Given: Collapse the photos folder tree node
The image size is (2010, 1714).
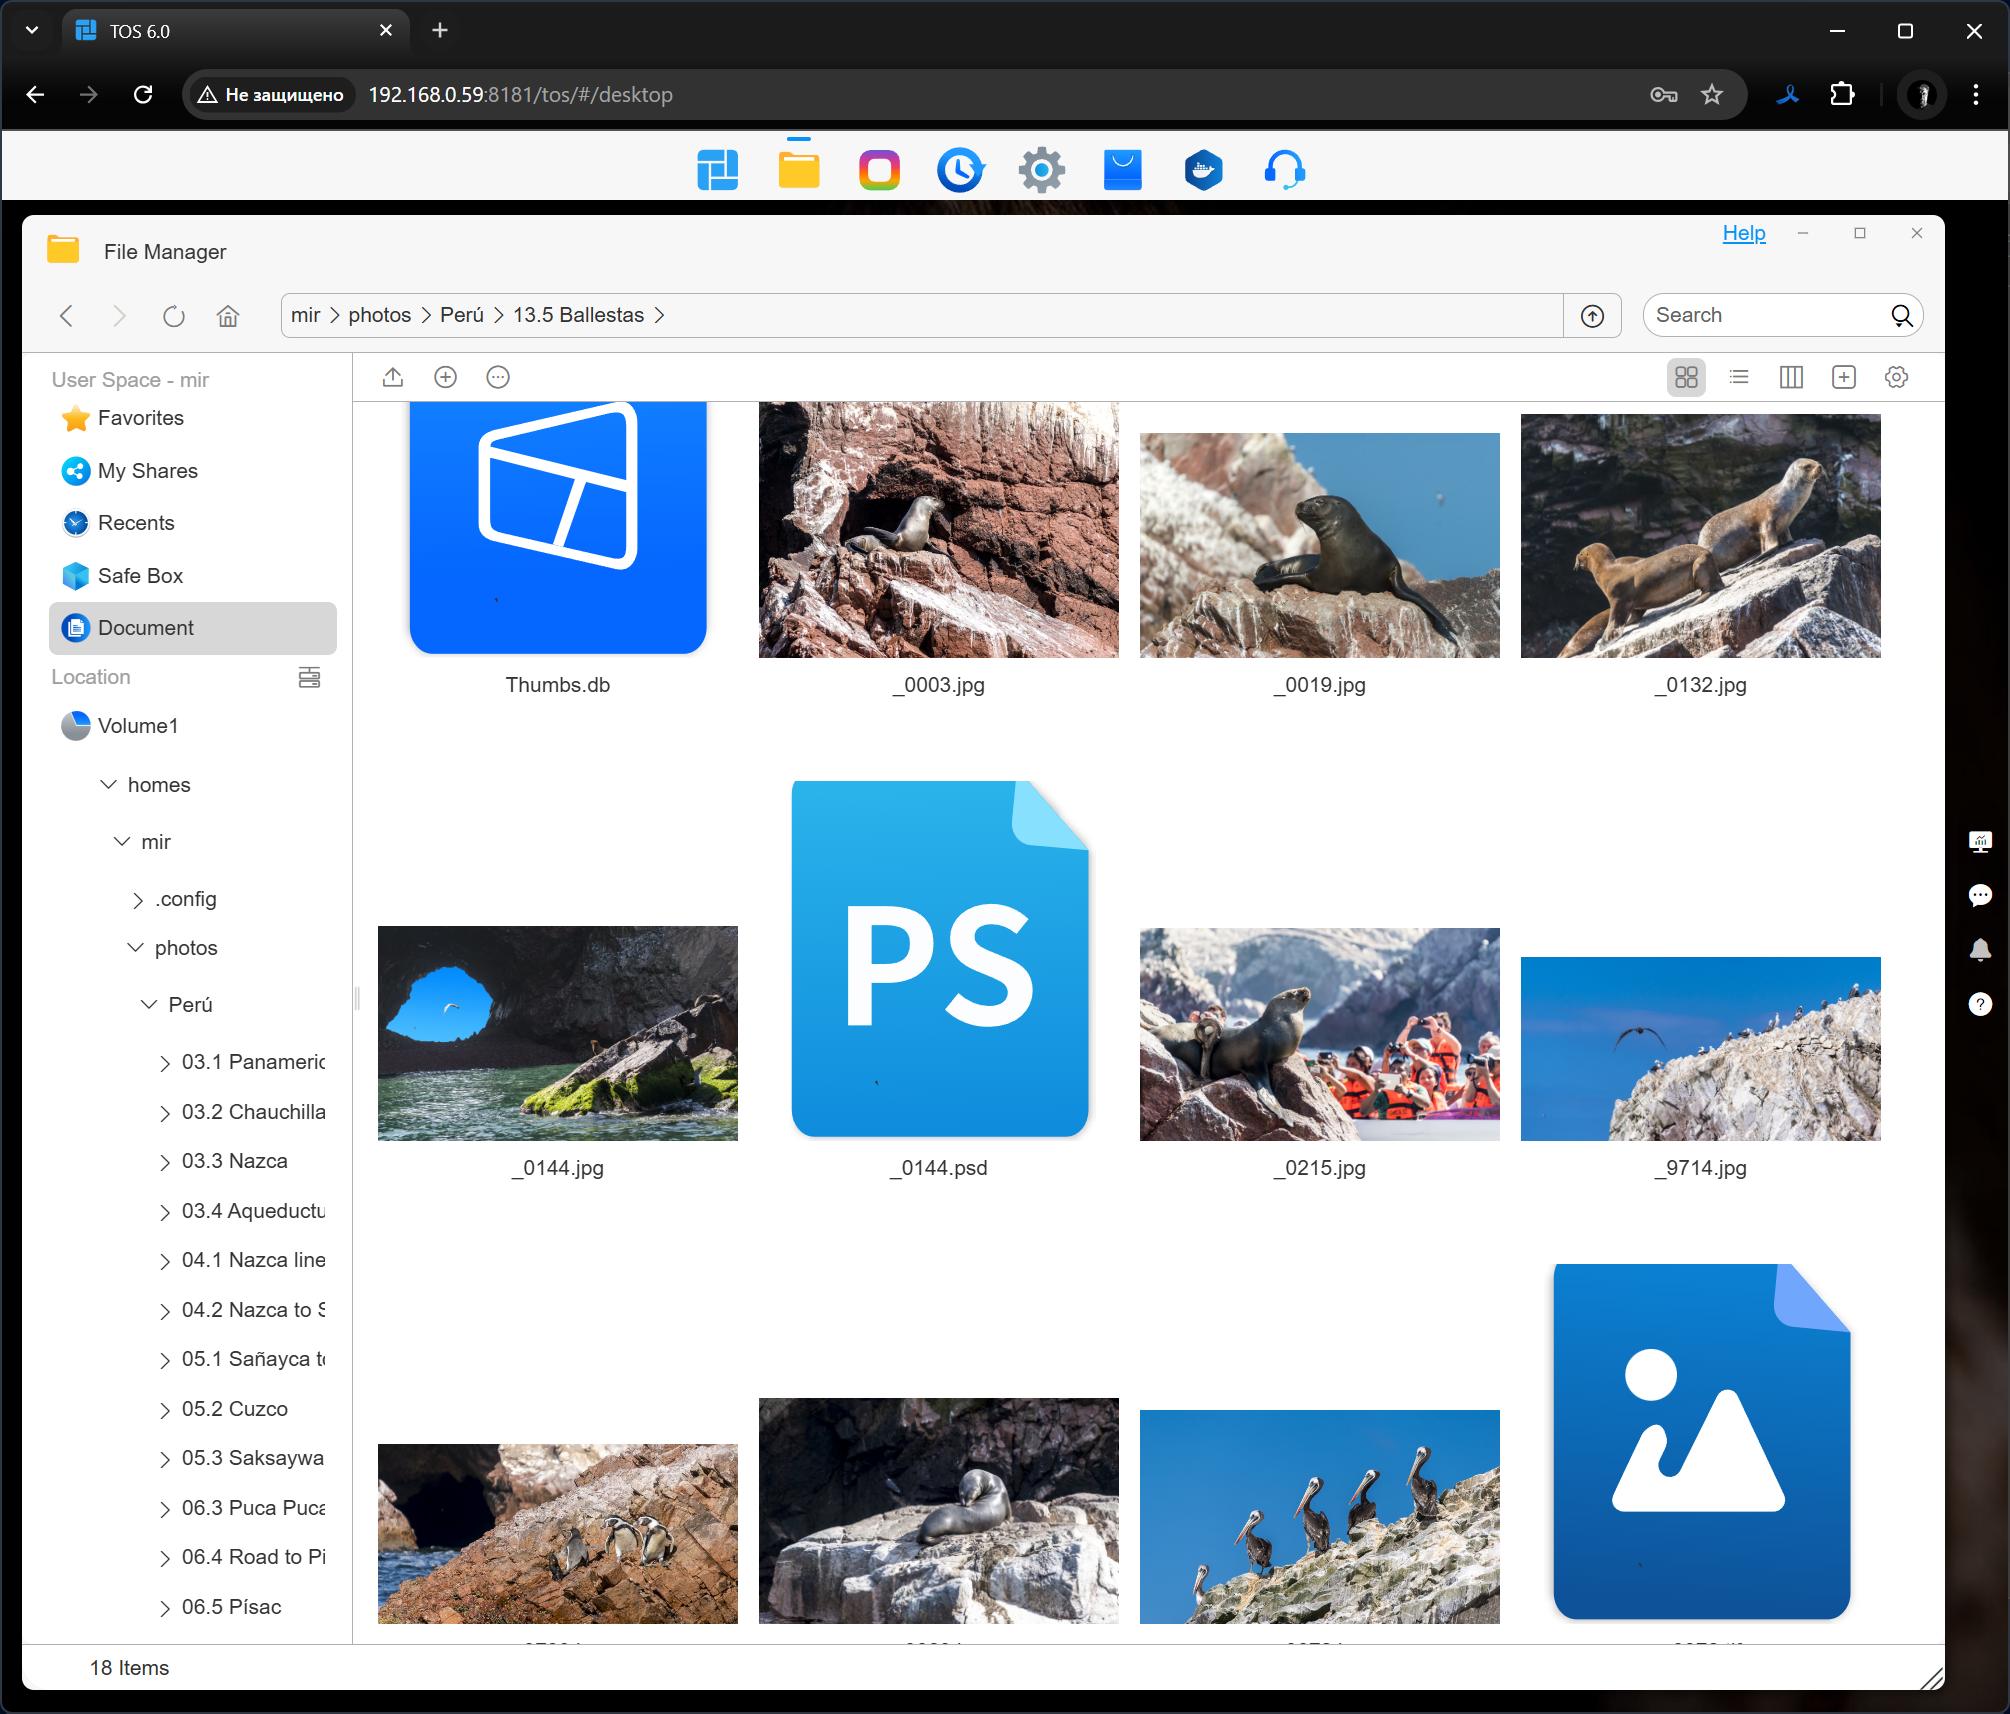Looking at the screenshot, I should (136, 948).
